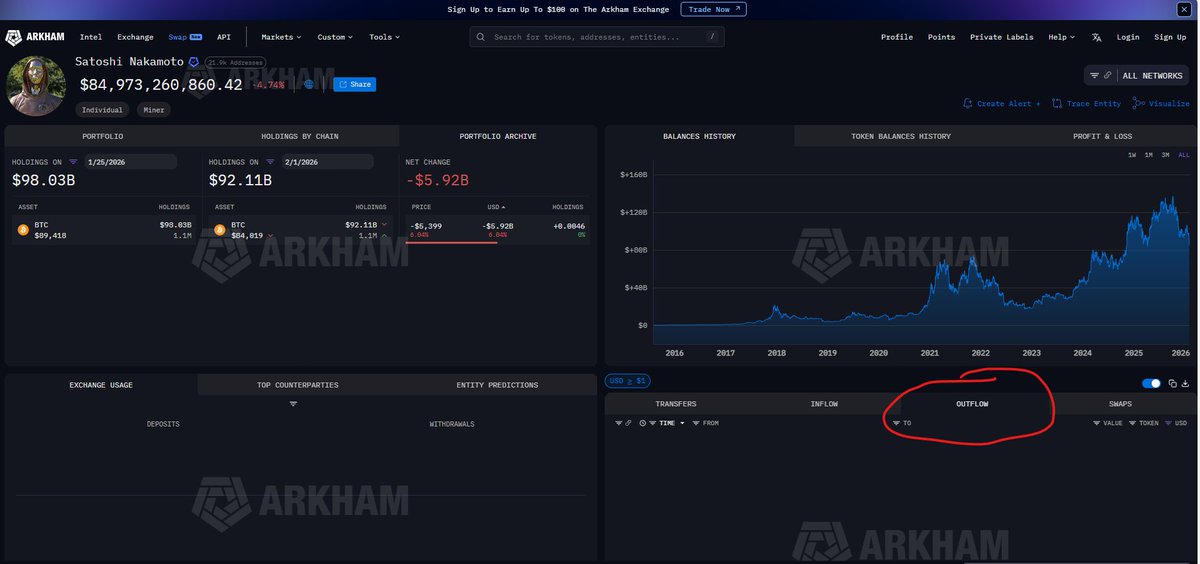This screenshot has height=564, width=1200.
Task: Switch to the Holdings By Chain tab
Action: (300, 136)
